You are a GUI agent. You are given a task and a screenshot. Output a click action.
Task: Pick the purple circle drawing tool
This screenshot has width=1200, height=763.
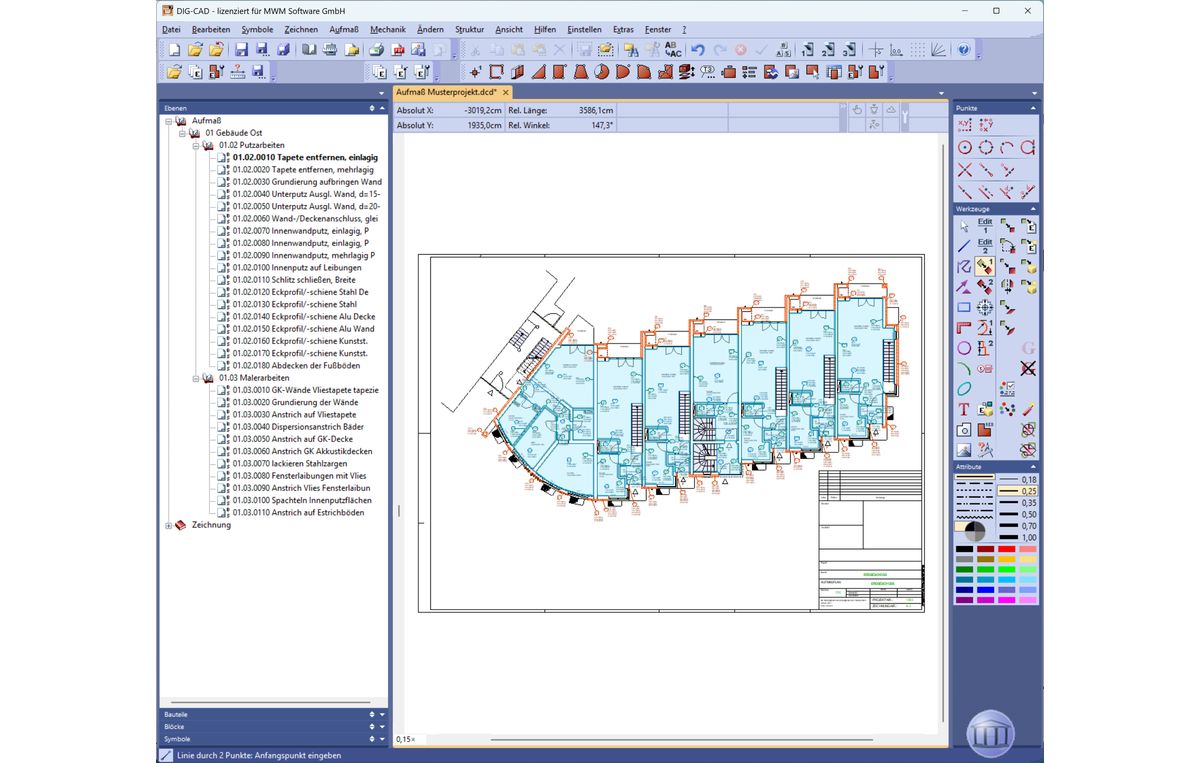pos(964,348)
